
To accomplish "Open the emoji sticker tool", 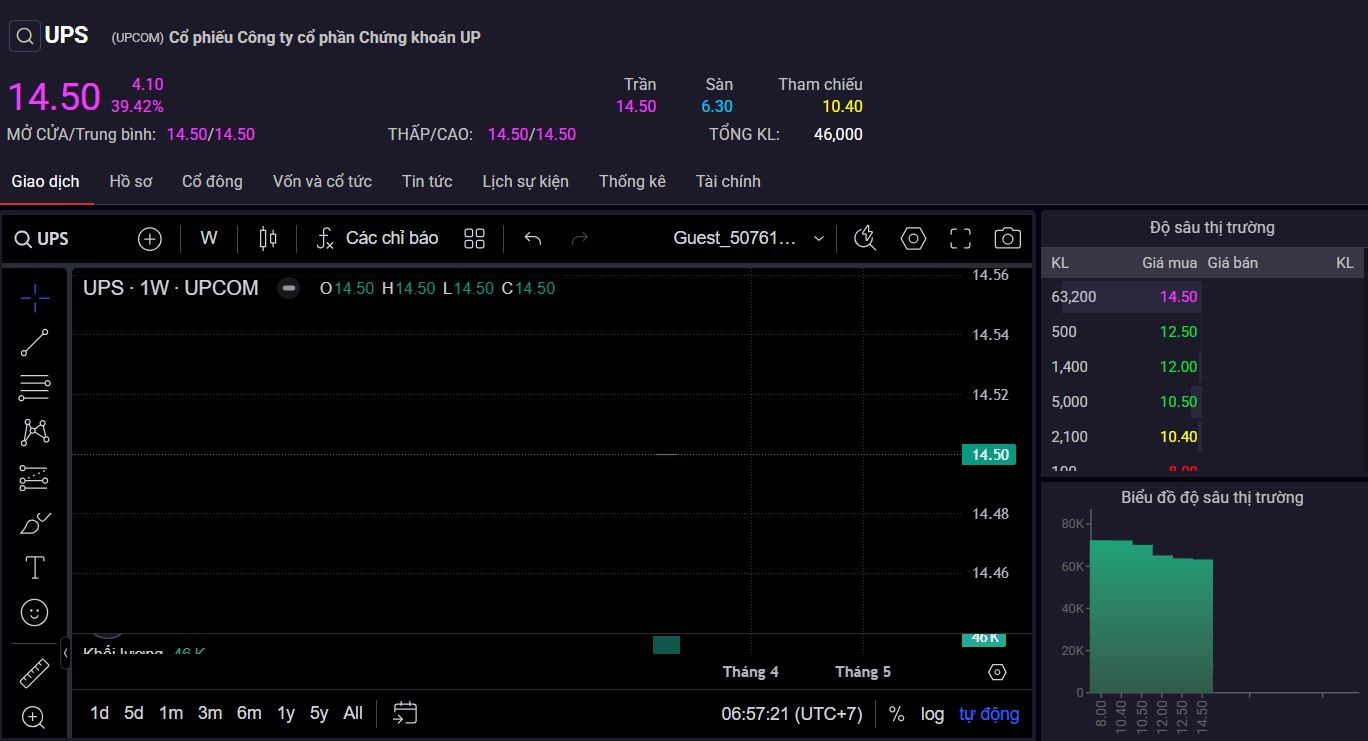I will 34,612.
